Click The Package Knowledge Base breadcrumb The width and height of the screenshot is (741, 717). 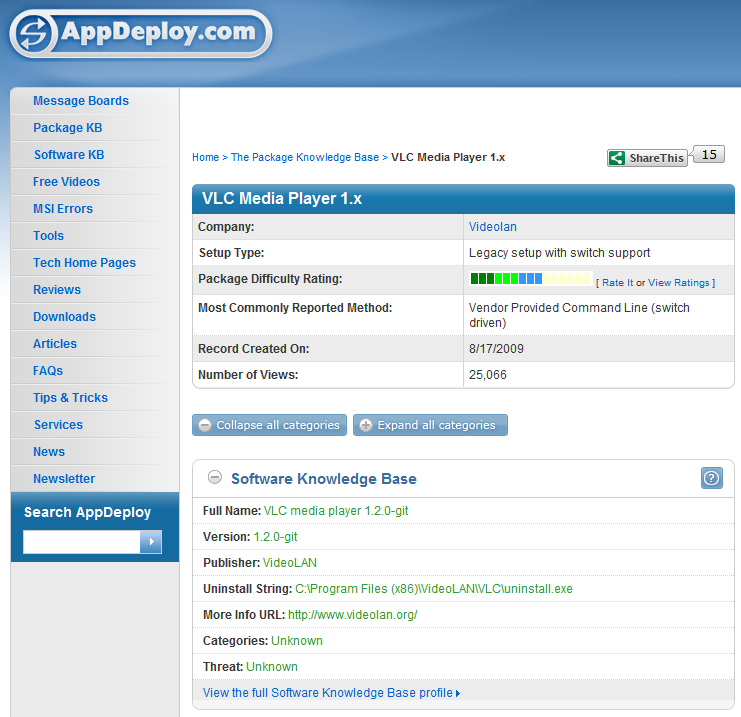(305, 157)
